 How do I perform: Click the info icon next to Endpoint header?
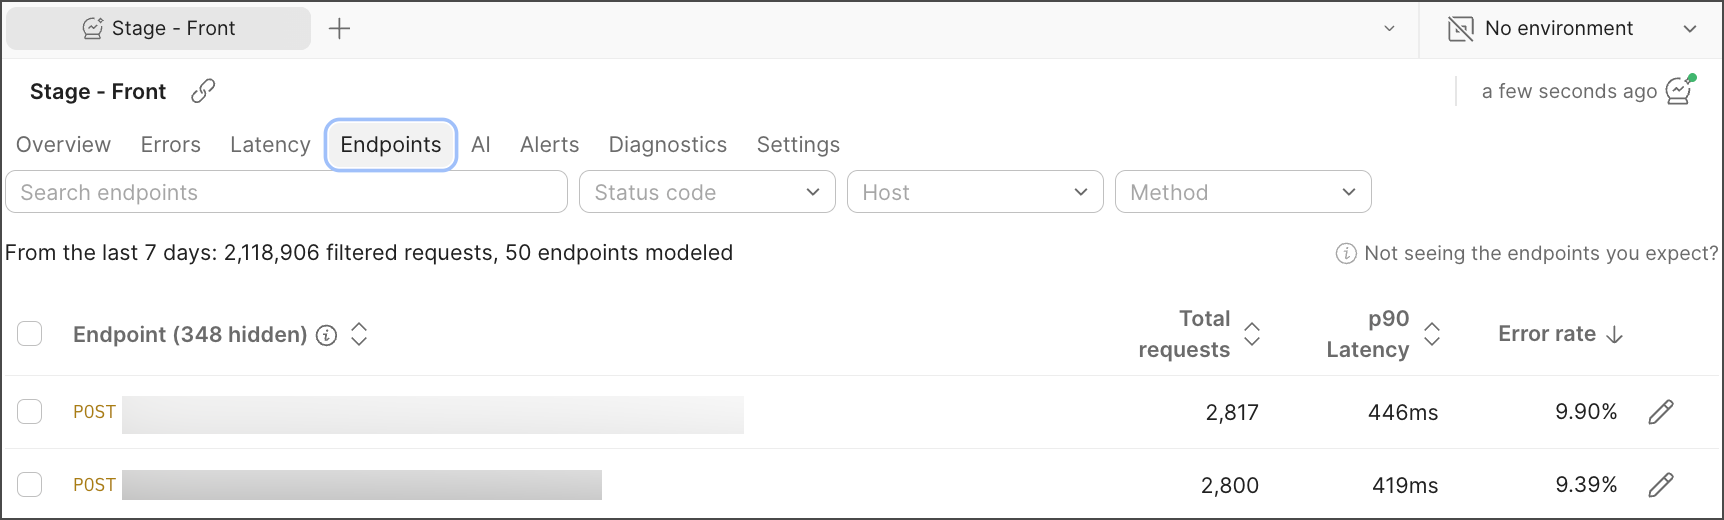(x=326, y=335)
